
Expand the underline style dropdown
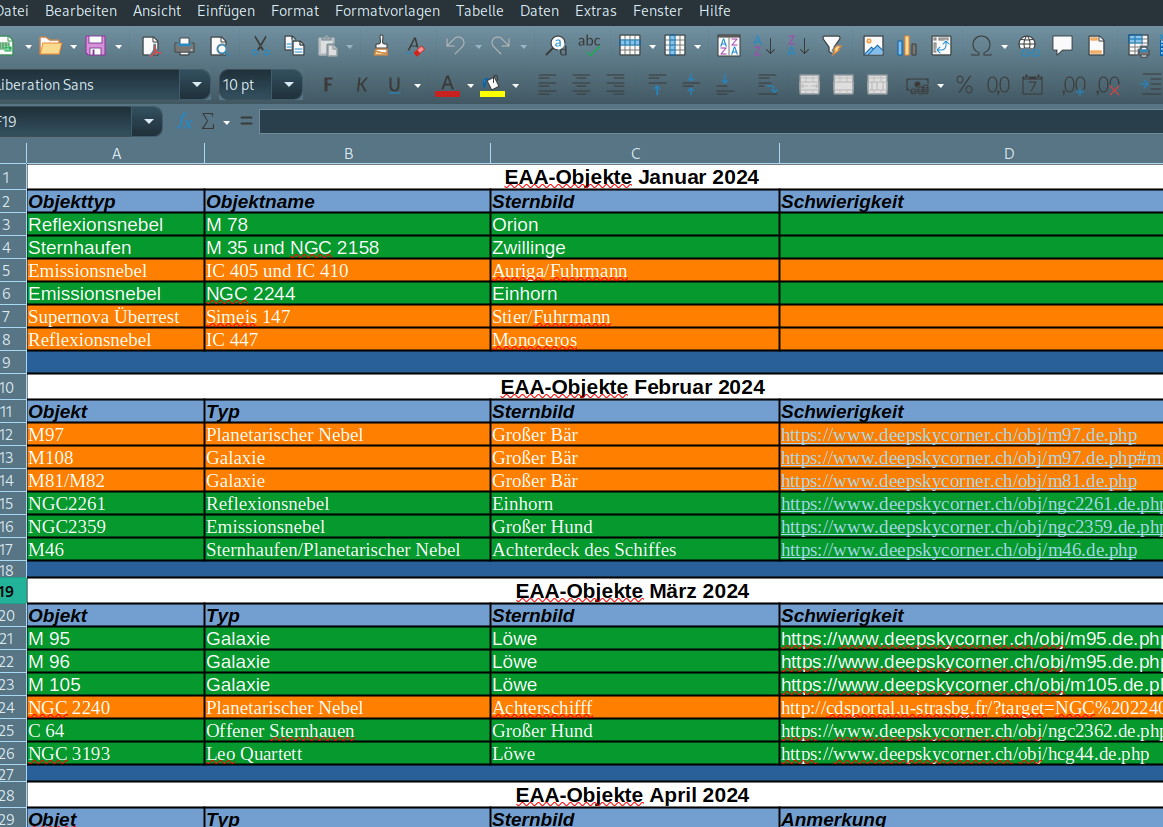[418, 86]
